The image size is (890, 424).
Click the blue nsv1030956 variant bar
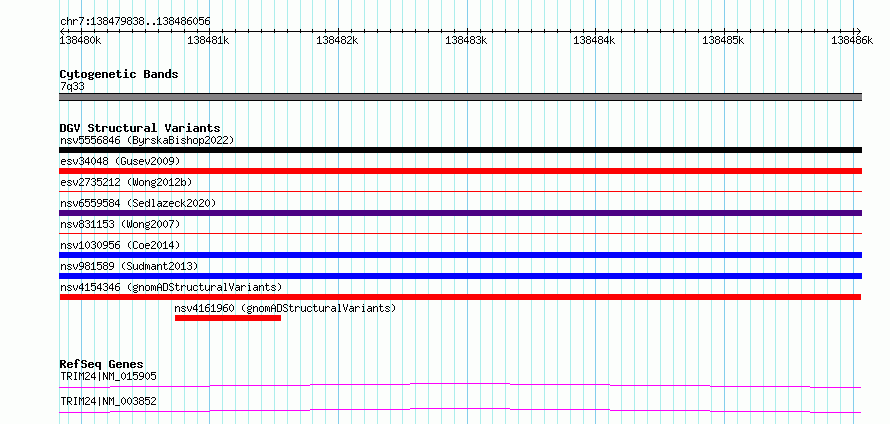coord(460,255)
